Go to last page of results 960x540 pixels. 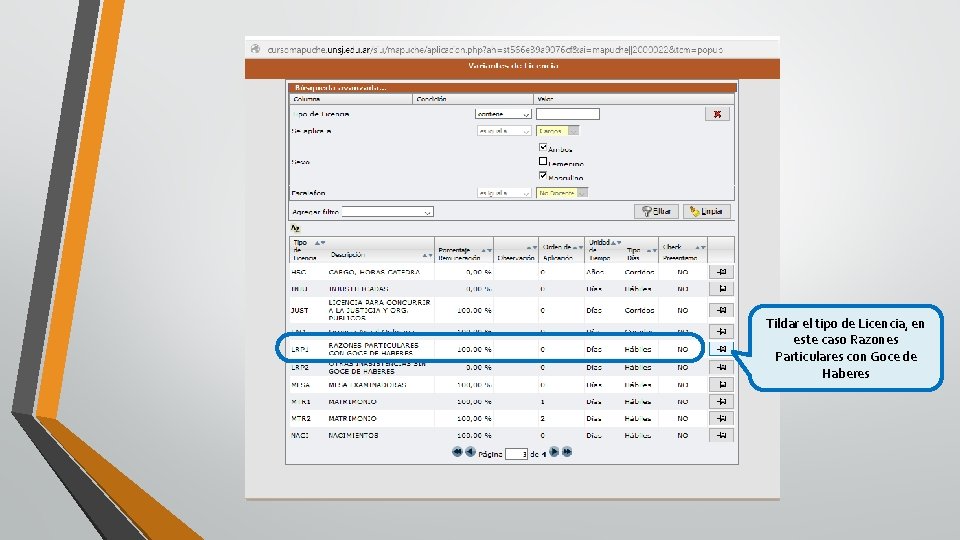(x=567, y=452)
